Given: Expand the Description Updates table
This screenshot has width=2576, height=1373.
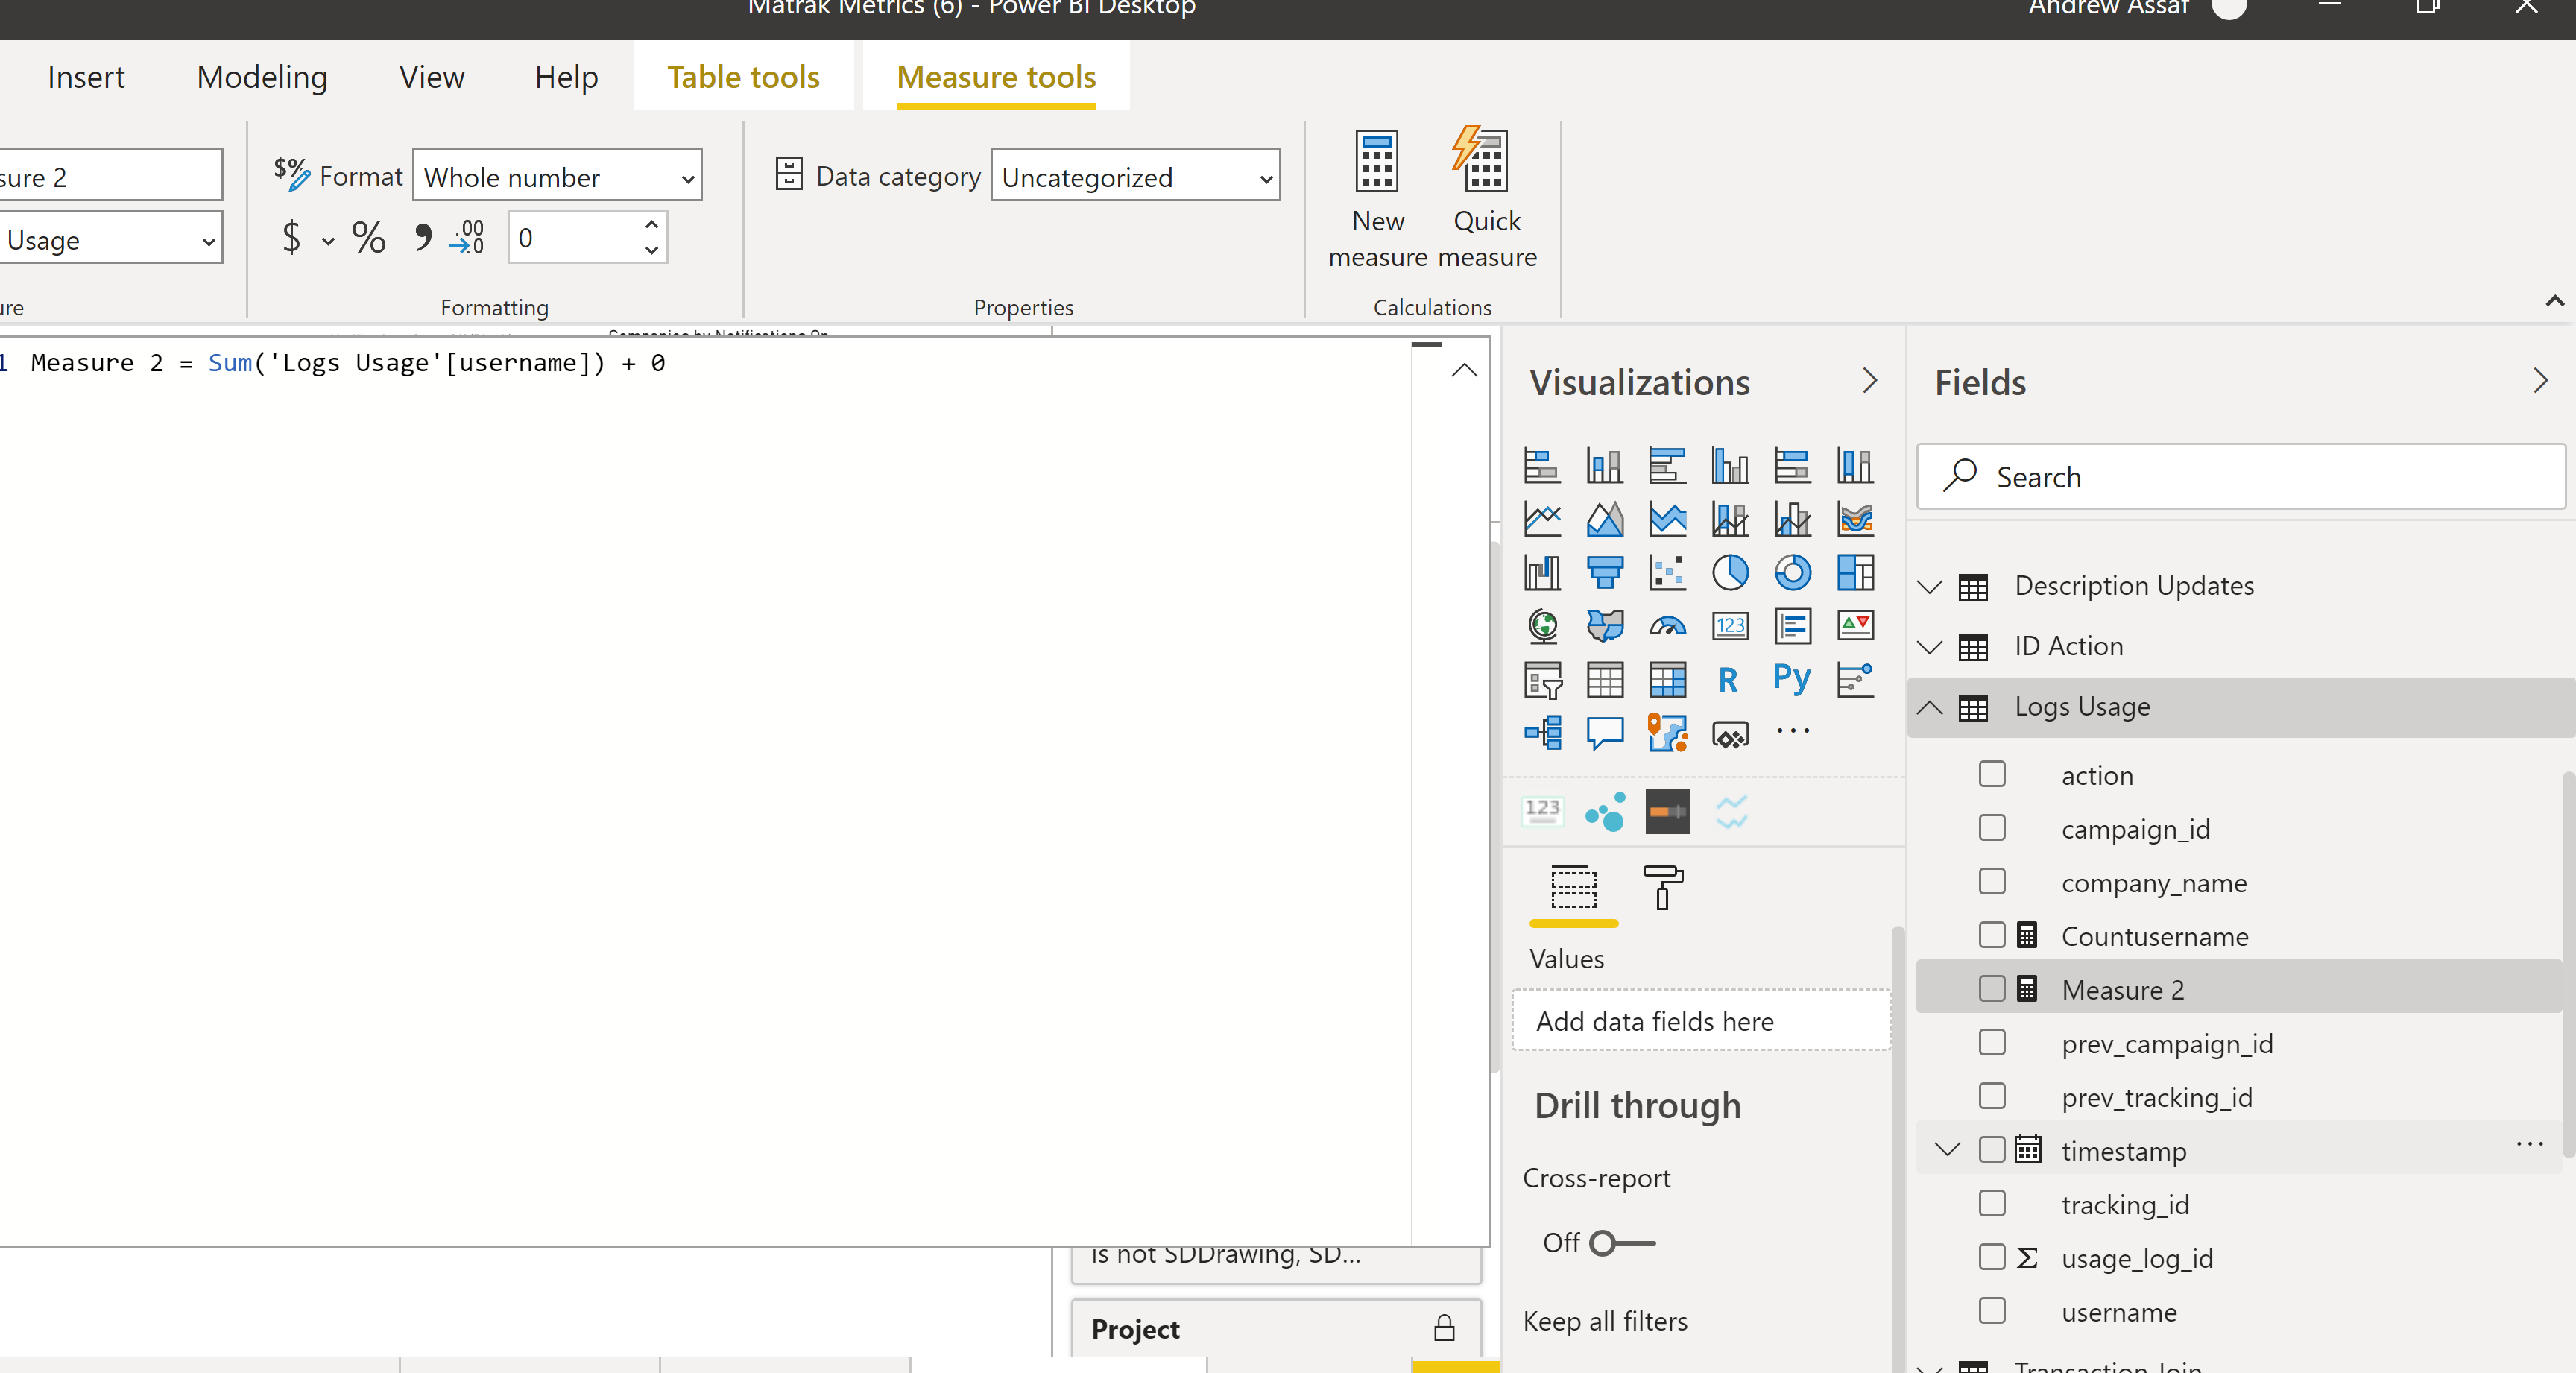Looking at the screenshot, I should coord(1930,587).
